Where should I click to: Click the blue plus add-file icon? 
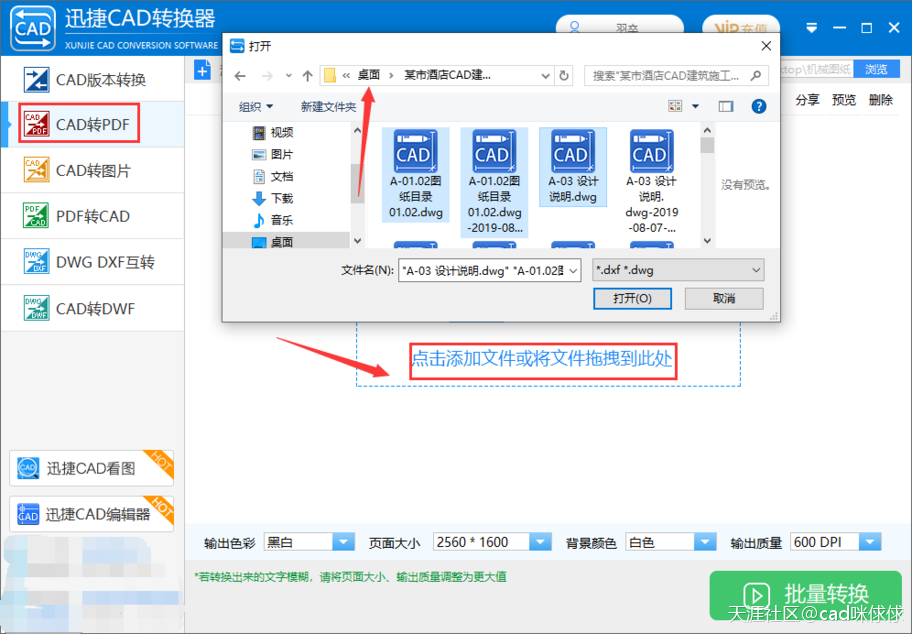click(x=202, y=71)
